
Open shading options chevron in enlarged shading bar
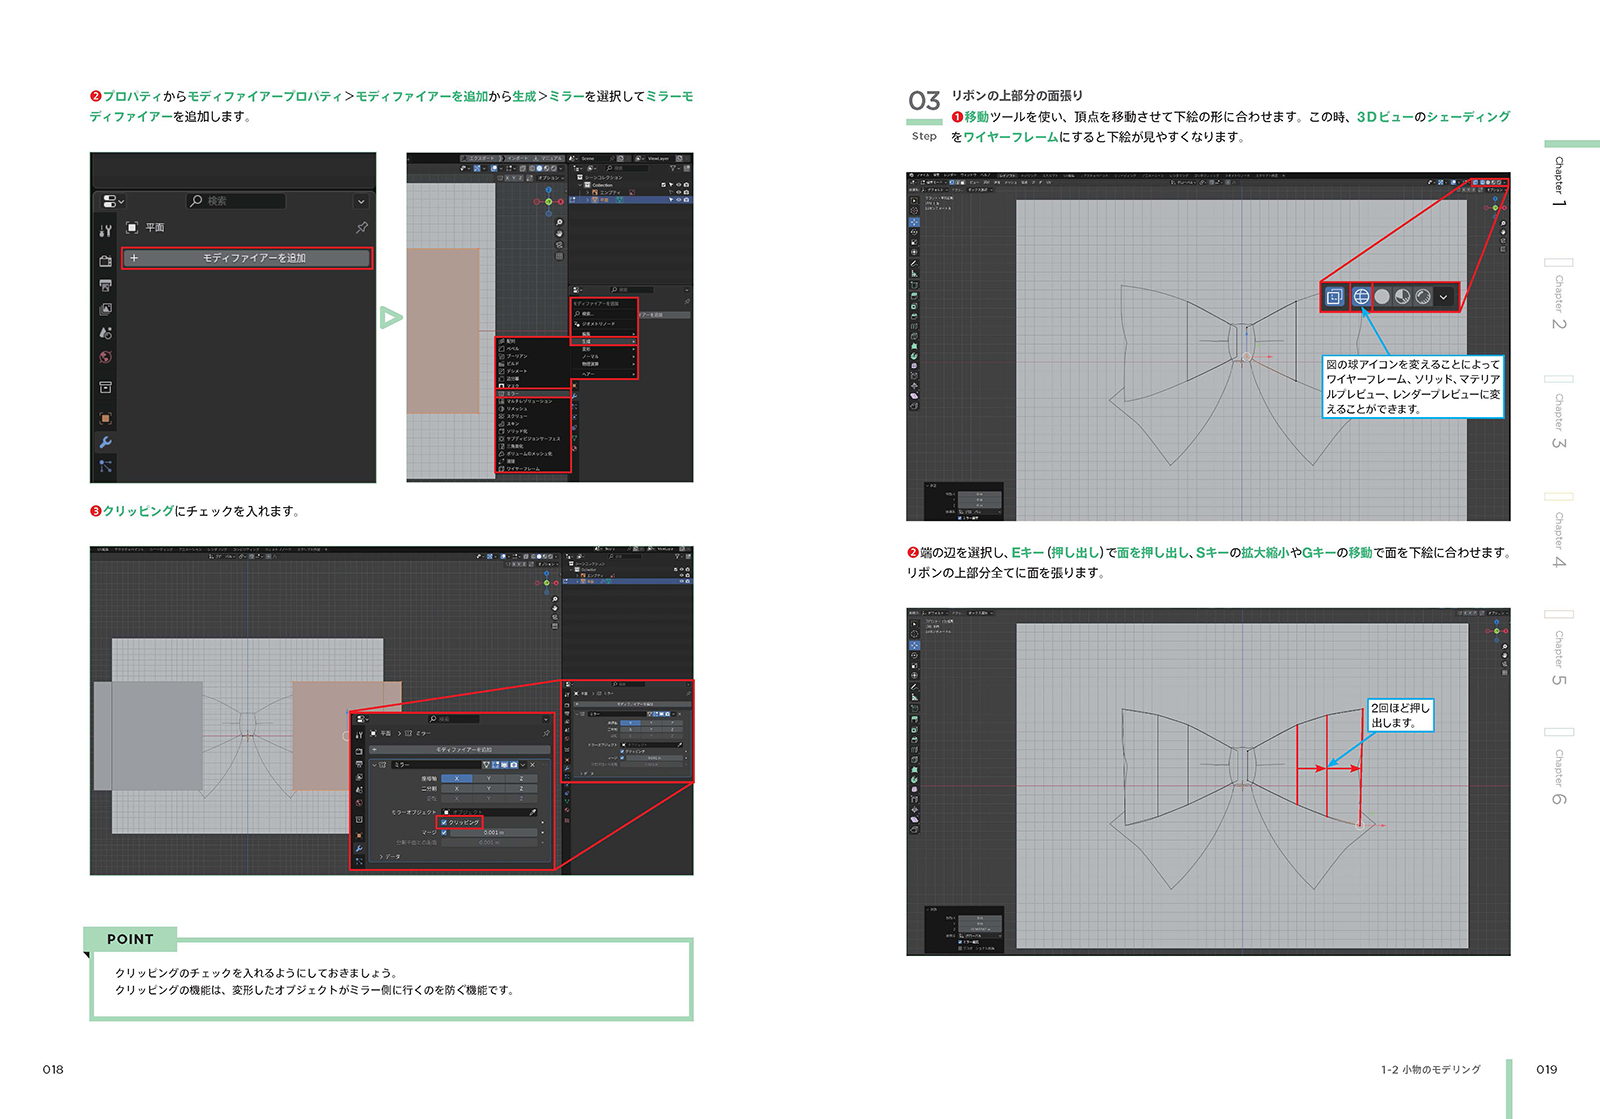1443,297
